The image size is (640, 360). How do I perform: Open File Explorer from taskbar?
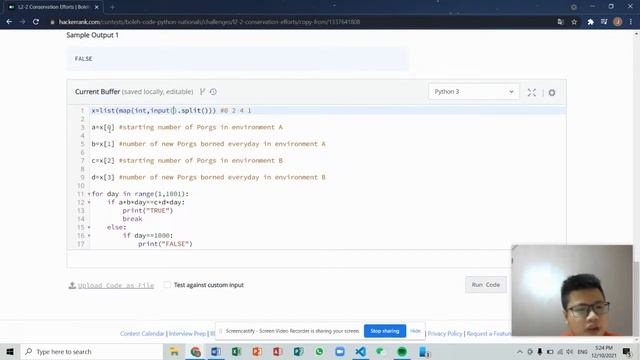point(174,351)
